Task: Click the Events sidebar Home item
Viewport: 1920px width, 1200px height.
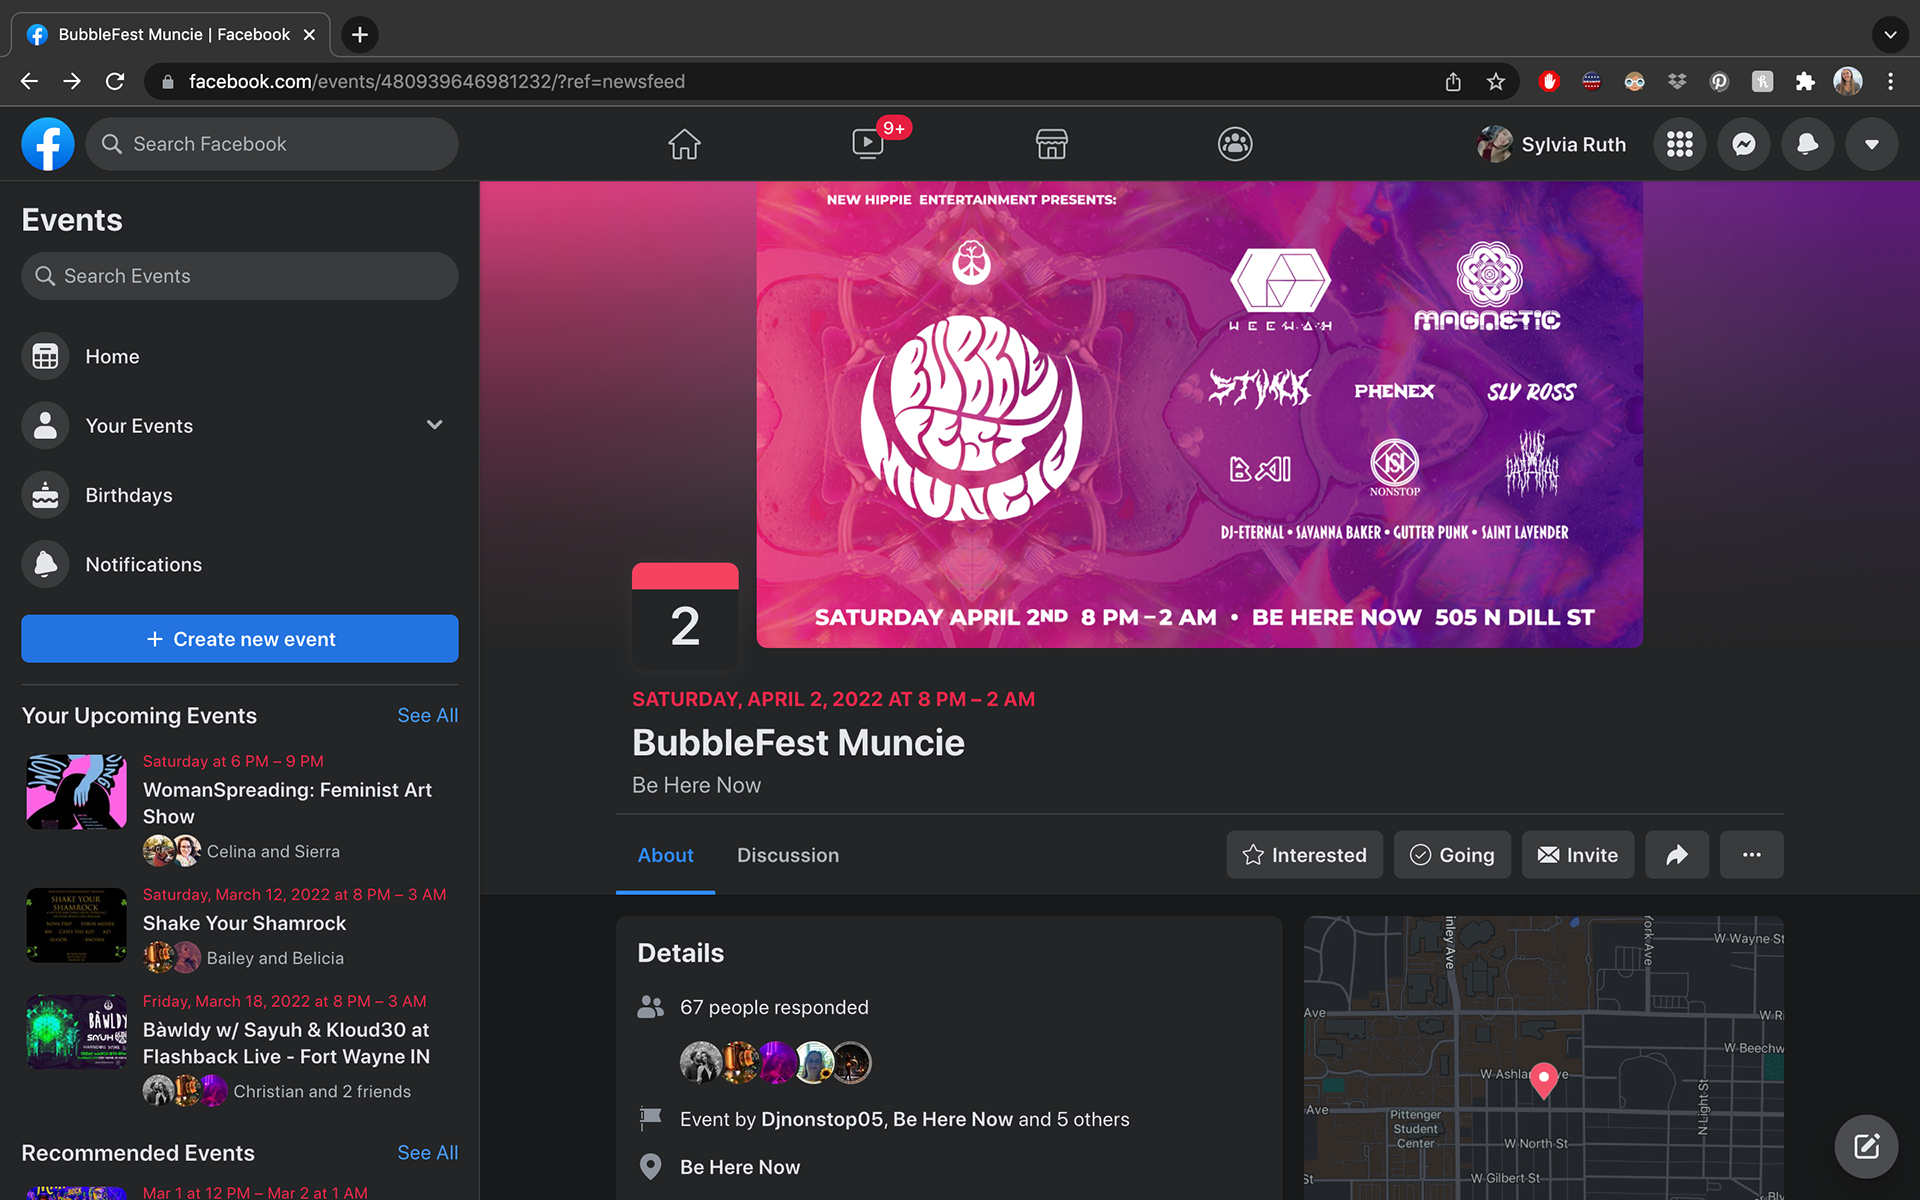Action: pos(240,356)
